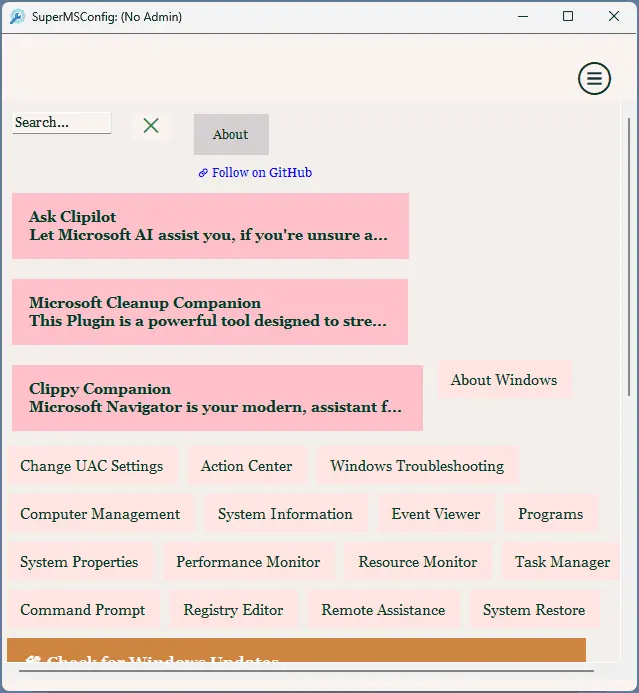The height and width of the screenshot is (693, 639).
Task: Open the hamburger menu icon
Action: coord(594,79)
